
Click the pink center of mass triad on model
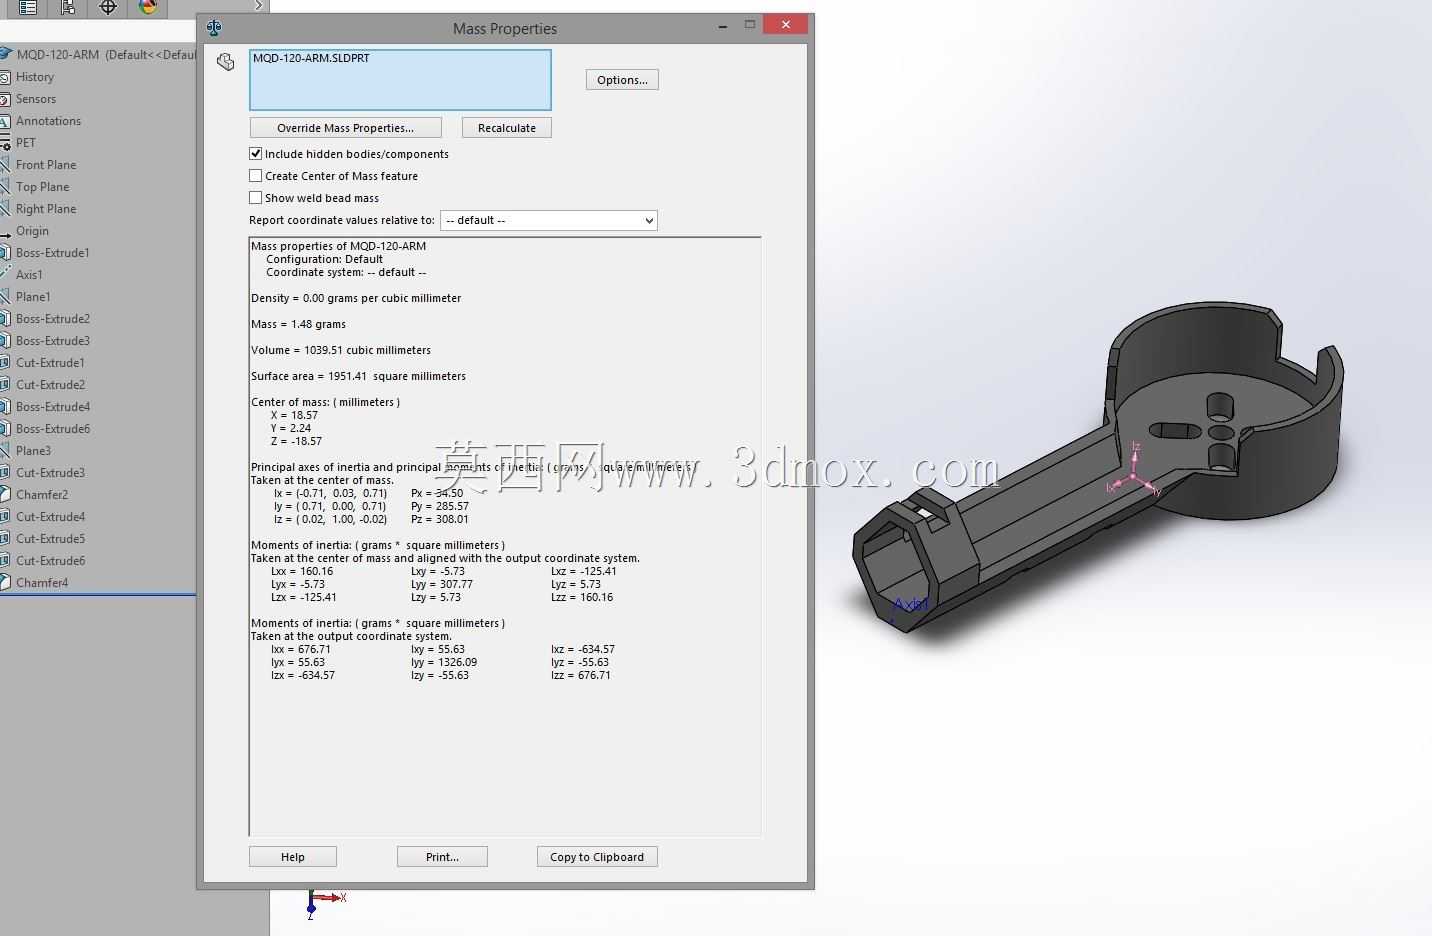tap(1133, 470)
